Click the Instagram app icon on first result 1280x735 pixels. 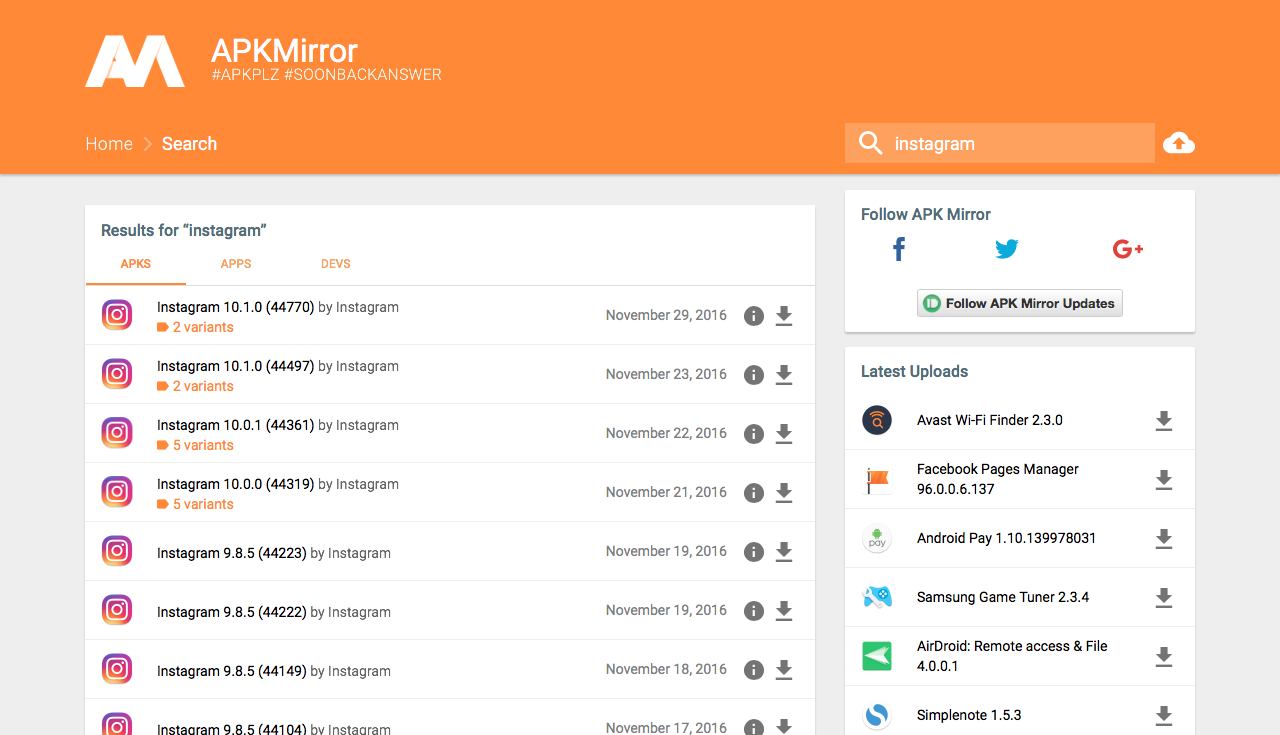point(117,314)
